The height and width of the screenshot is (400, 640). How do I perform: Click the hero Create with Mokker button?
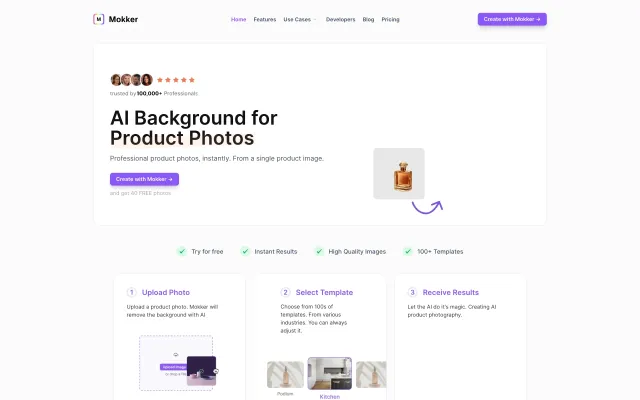144,179
